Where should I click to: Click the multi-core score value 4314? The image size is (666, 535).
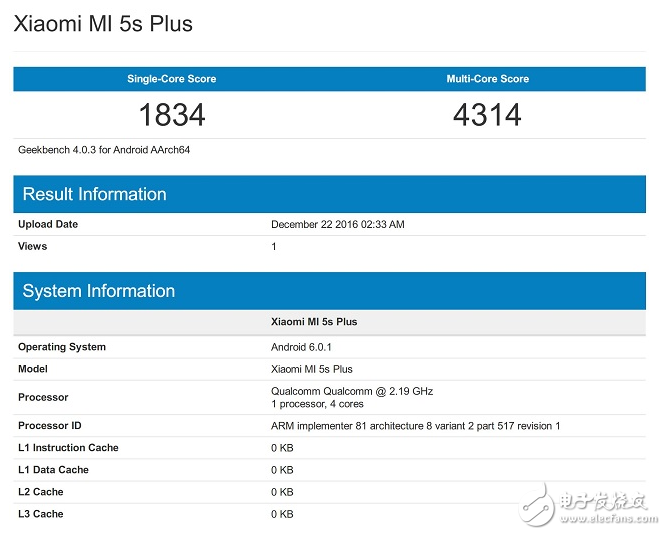487,115
